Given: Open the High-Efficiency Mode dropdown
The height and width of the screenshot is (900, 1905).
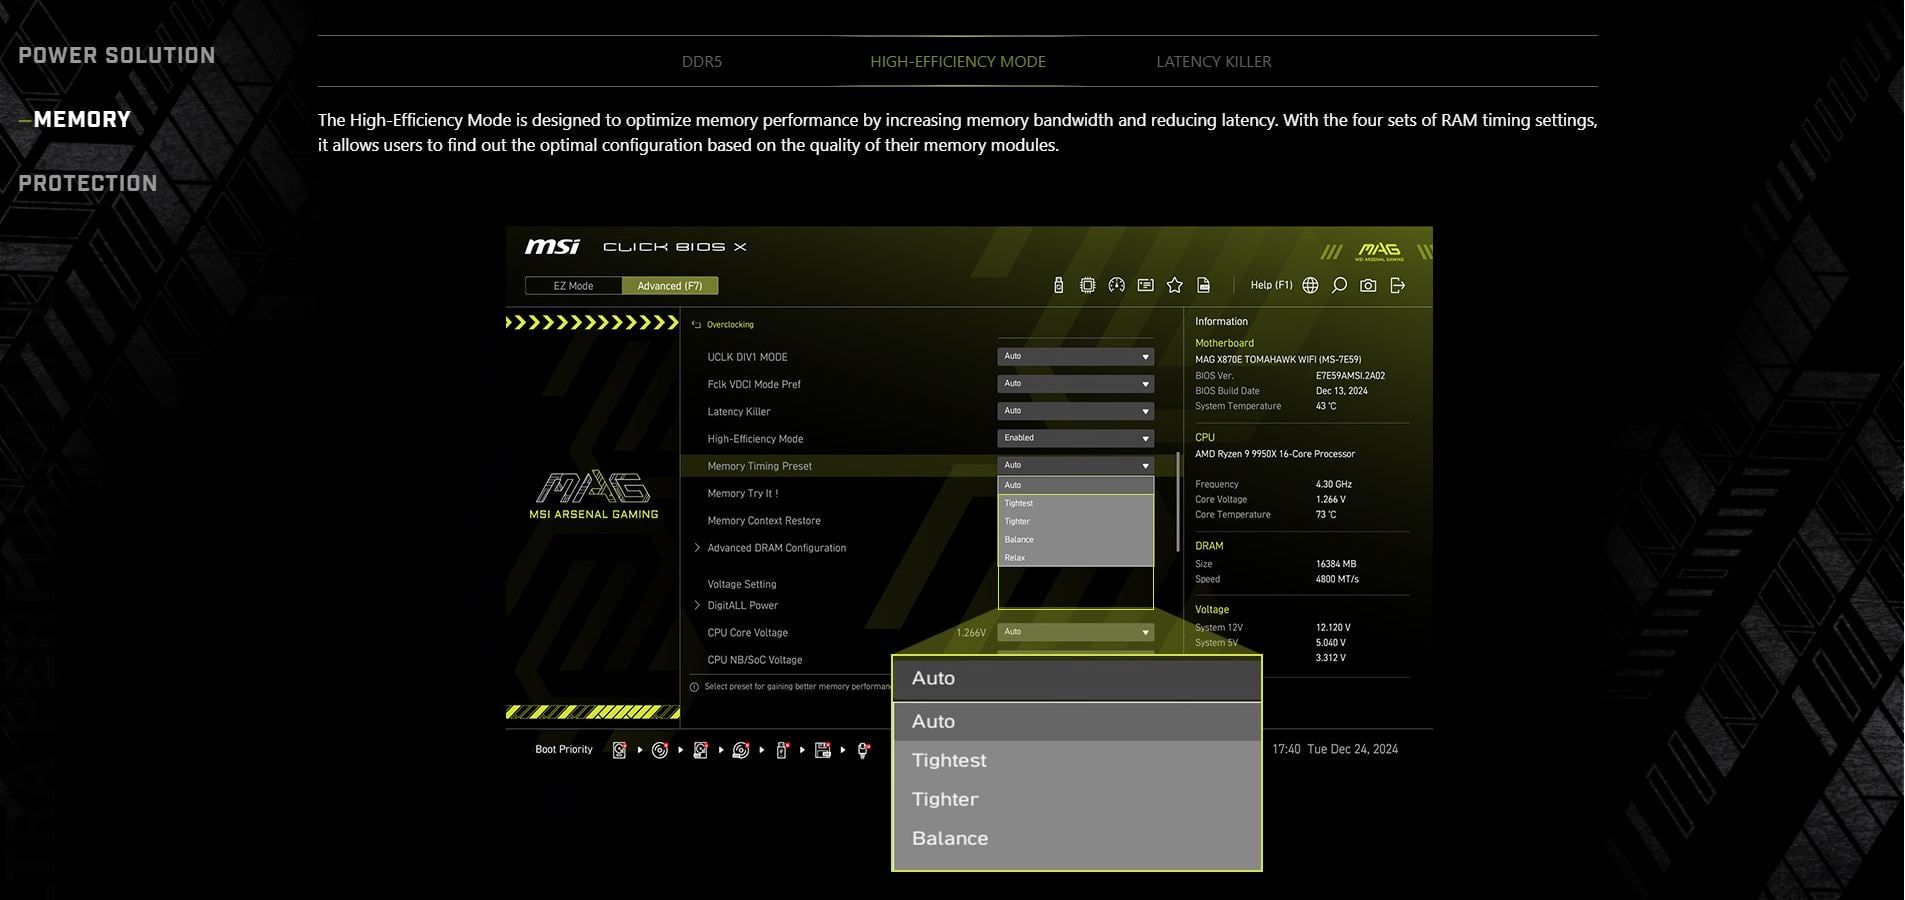Looking at the screenshot, I should point(1075,438).
